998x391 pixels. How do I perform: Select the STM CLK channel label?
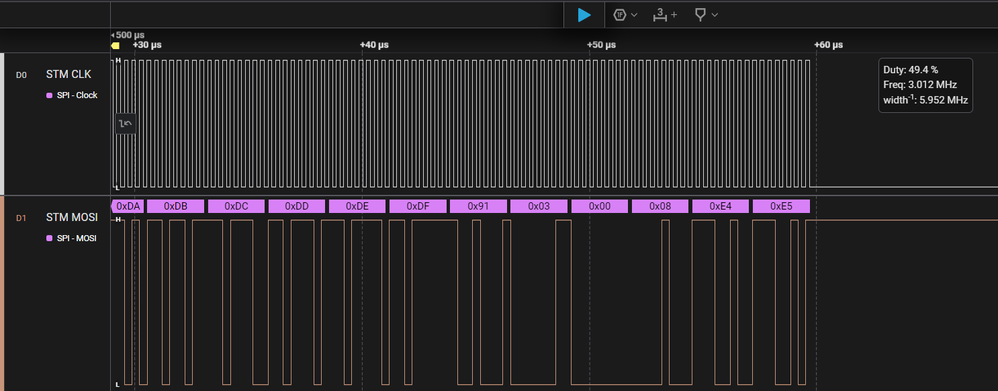[x=68, y=75]
